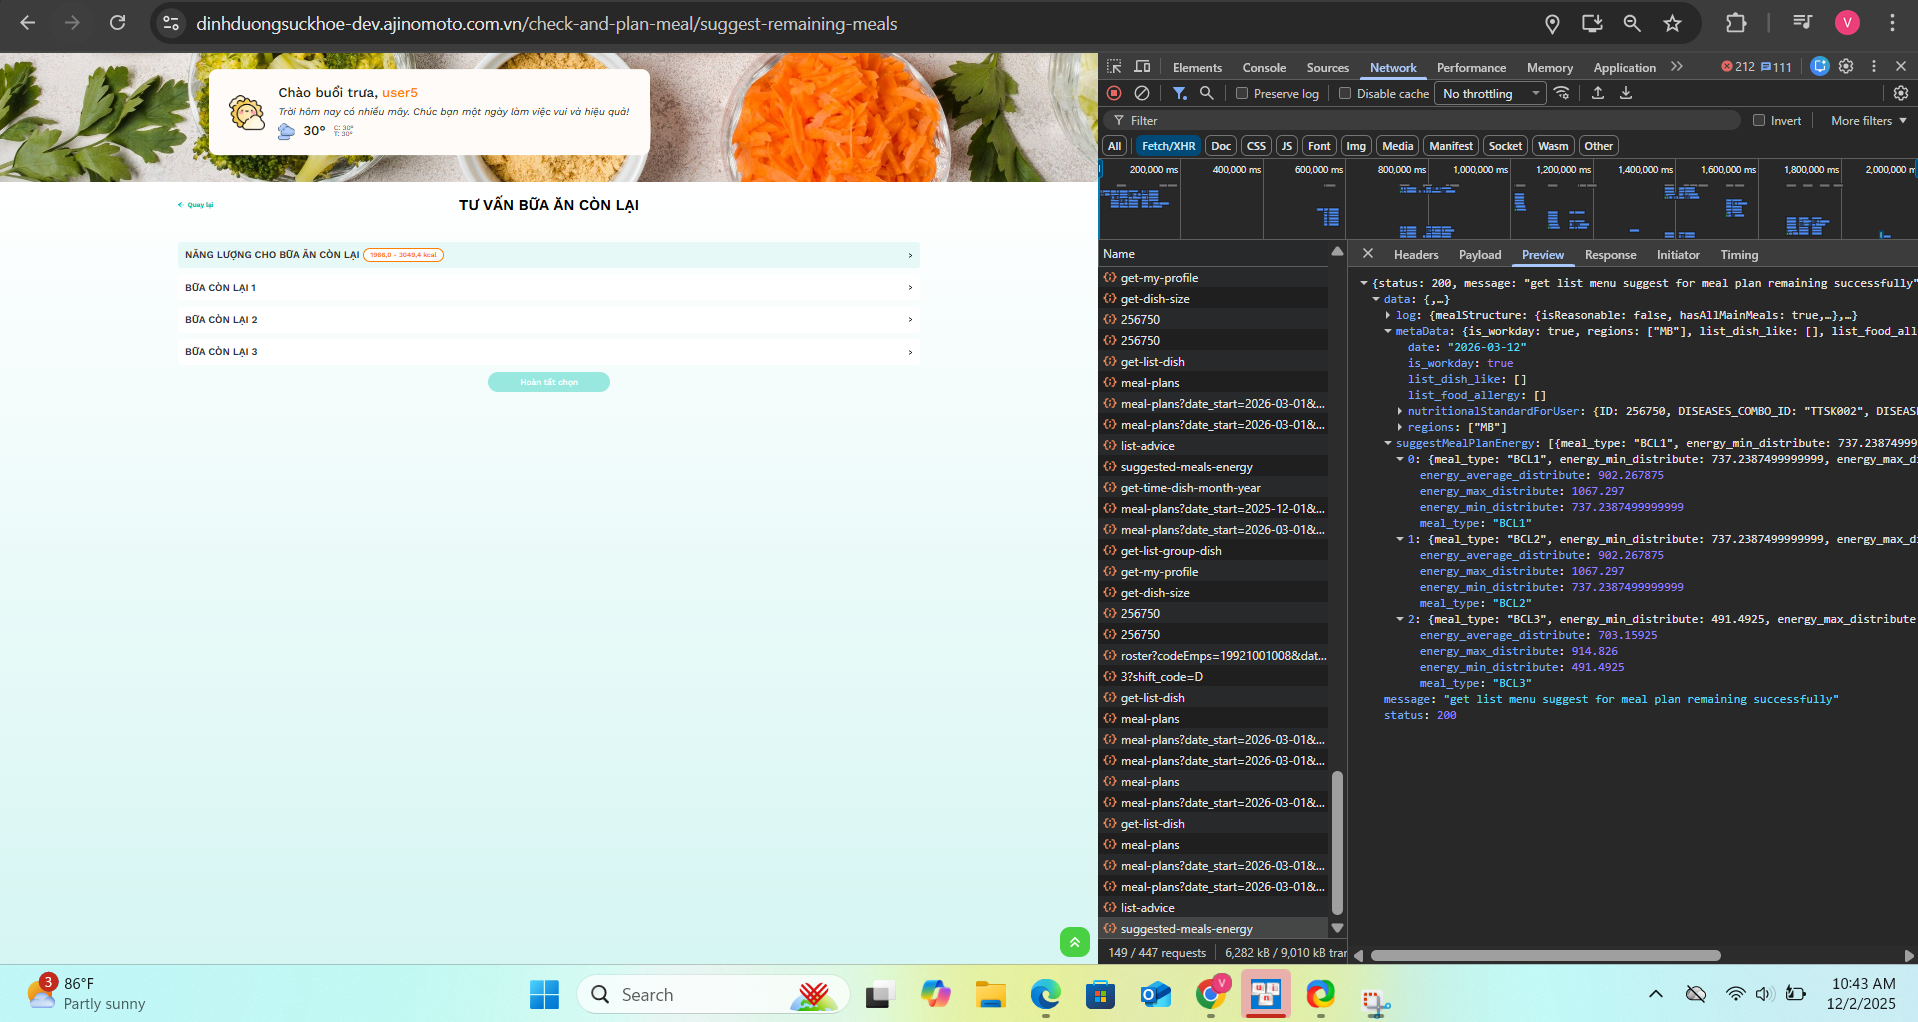Open the browser extensions puzzle icon
The image size is (1918, 1022).
click(1736, 23)
